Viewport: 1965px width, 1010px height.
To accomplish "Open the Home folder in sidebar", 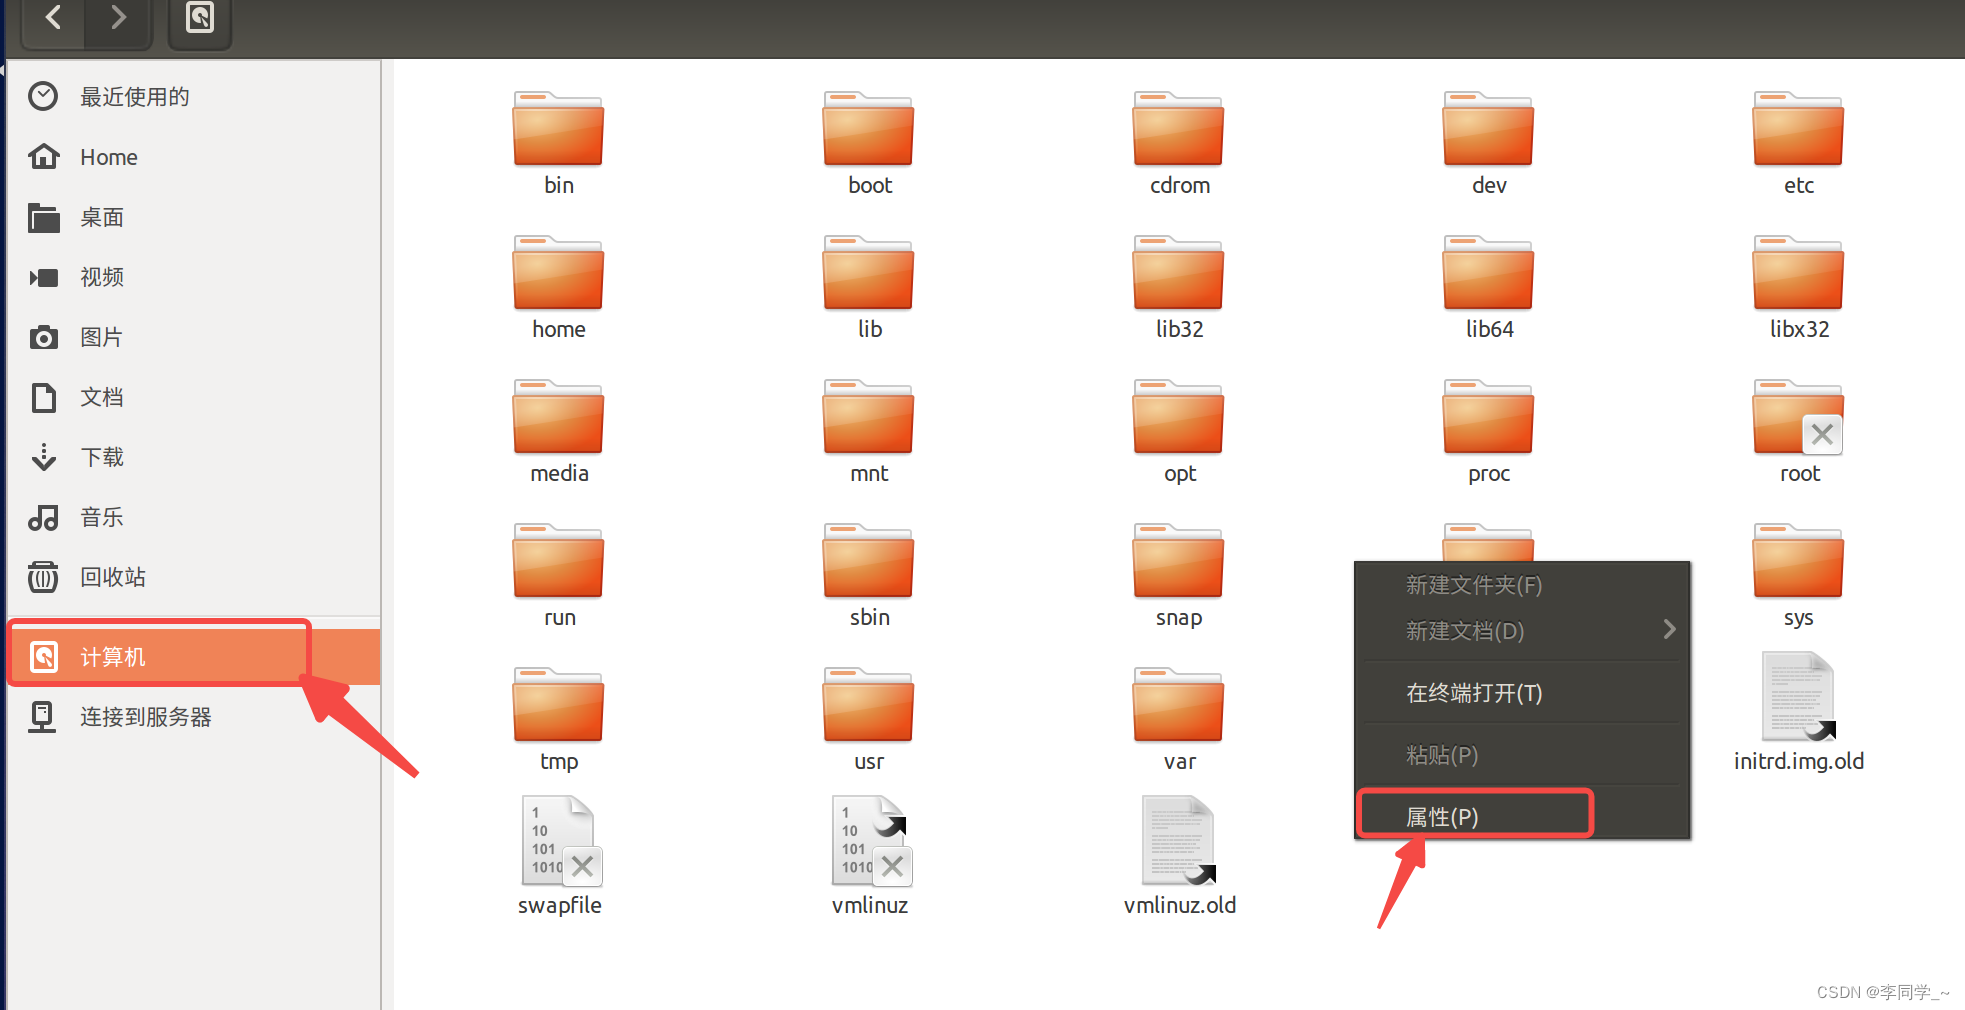I will point(108,156).
